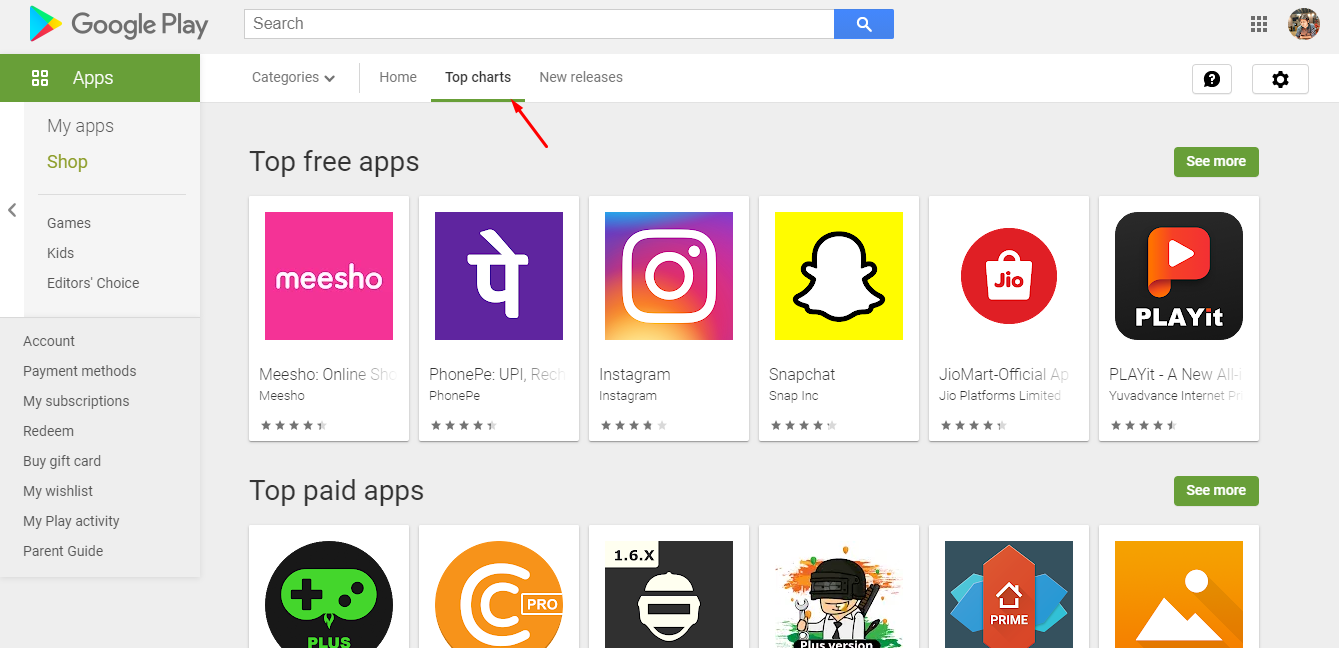Click See more for Top paid apps
Viewport: 1339px width, 648px height.
click(x=1216, y=490)
